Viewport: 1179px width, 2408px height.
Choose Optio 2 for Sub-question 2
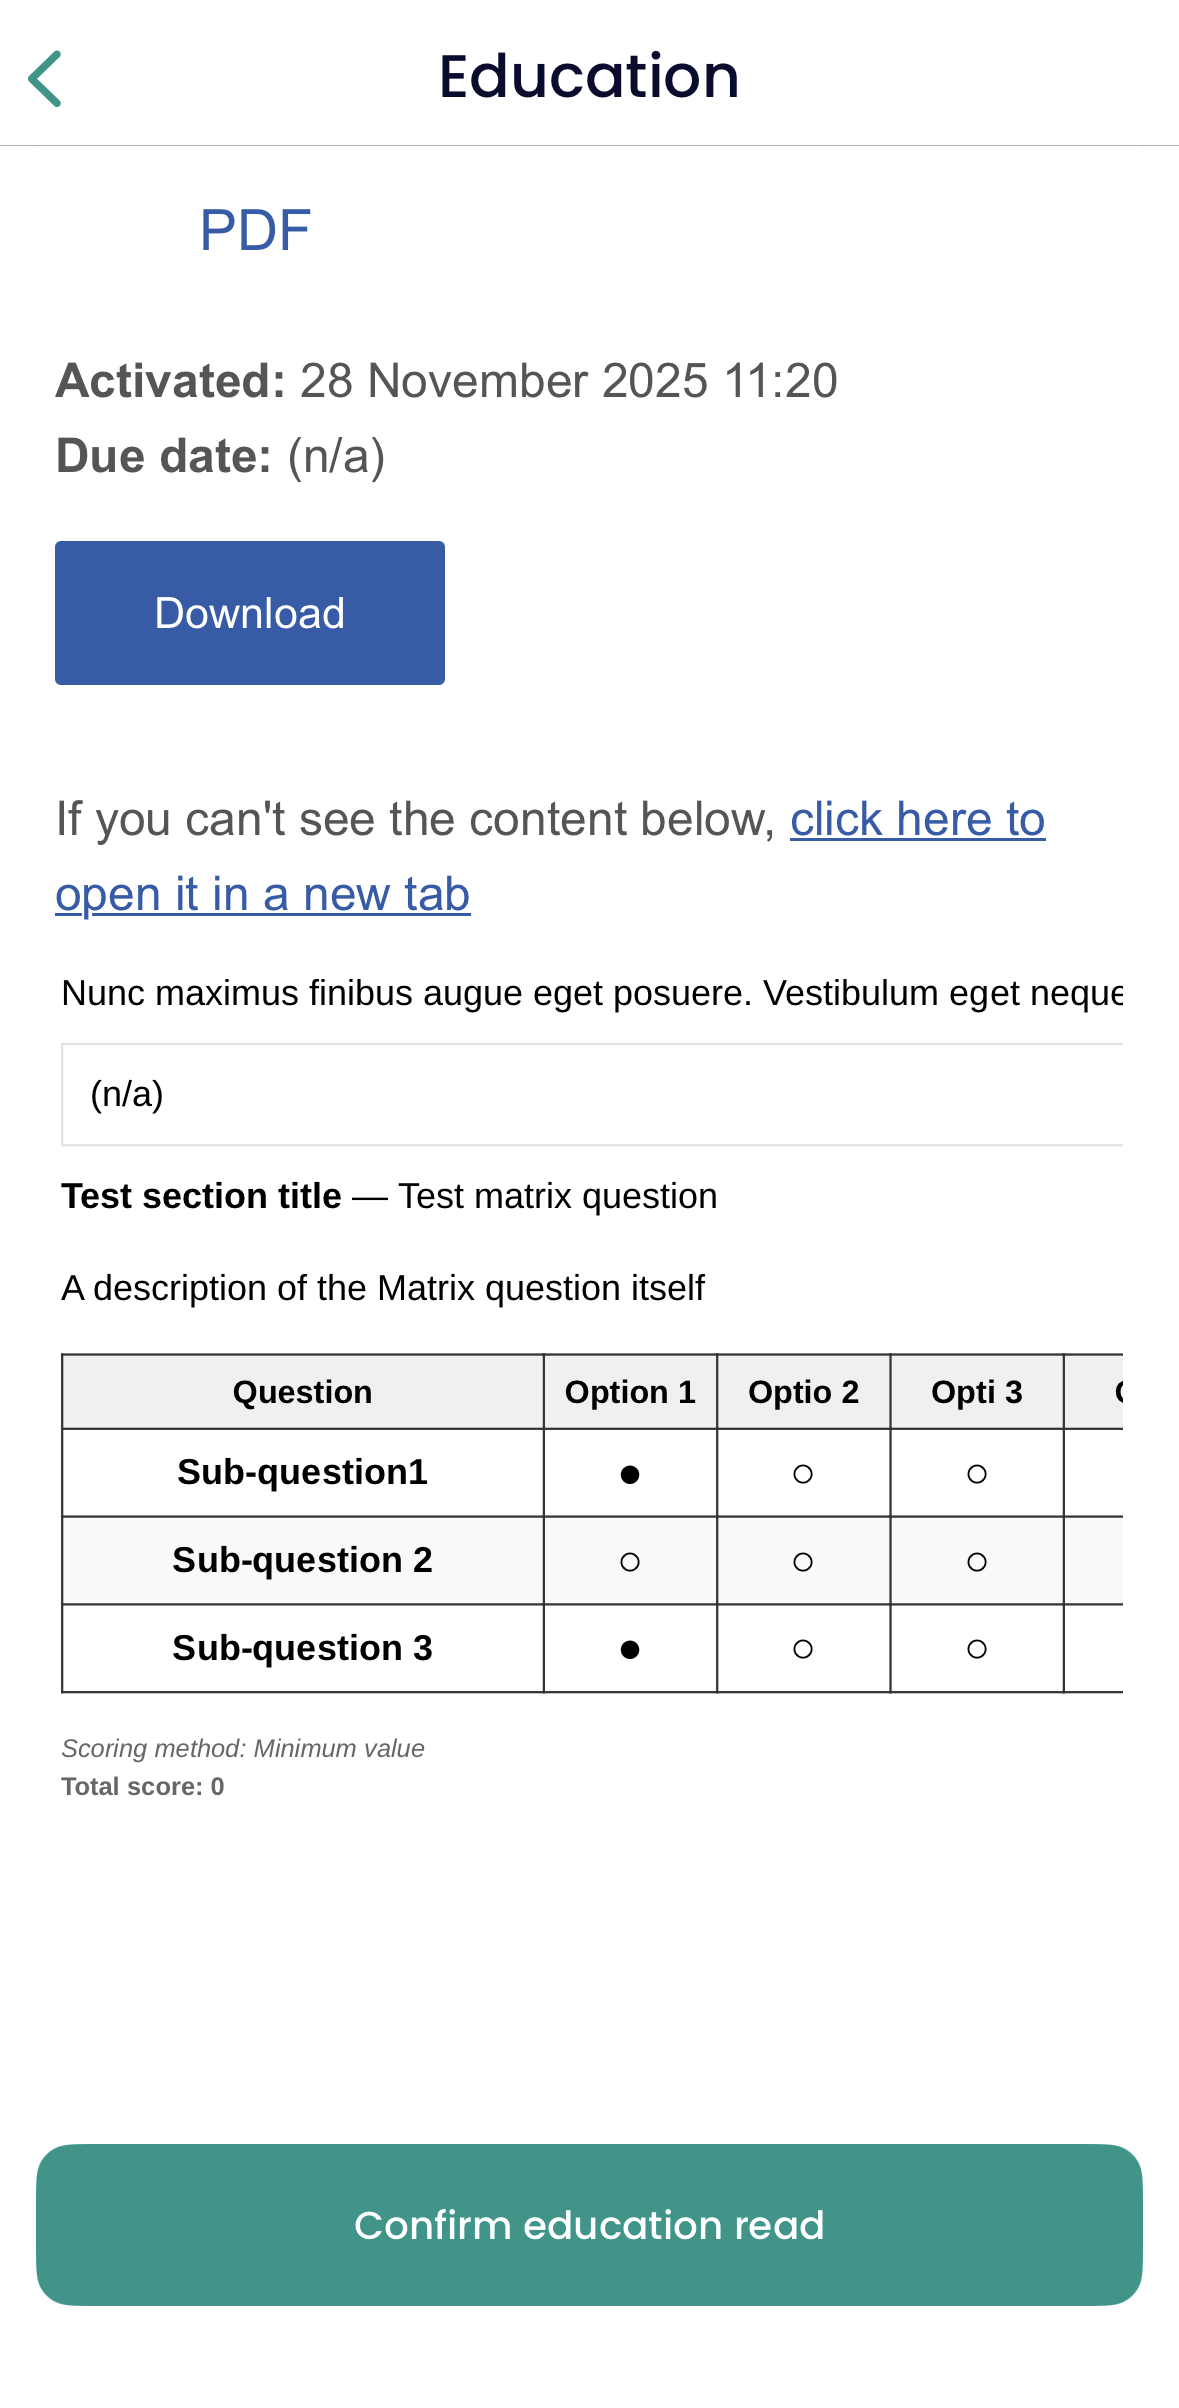803,1562
